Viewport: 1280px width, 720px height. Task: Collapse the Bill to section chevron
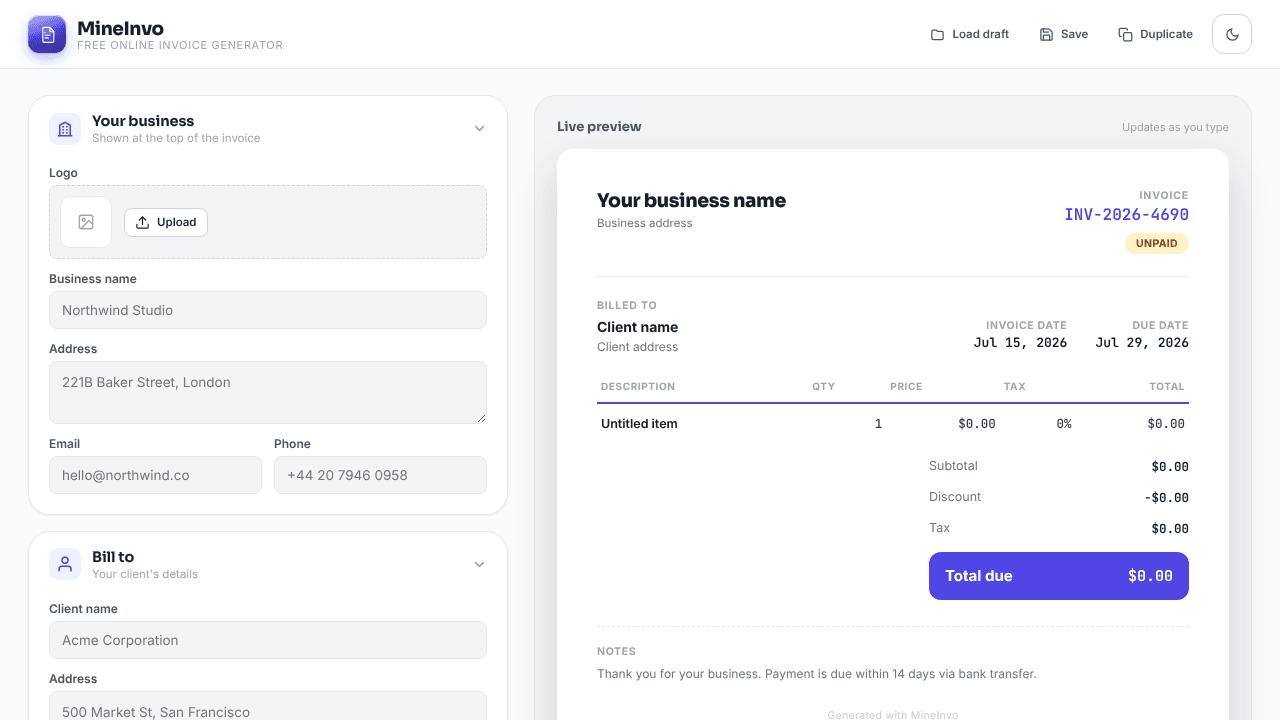[x=479, y=564]
